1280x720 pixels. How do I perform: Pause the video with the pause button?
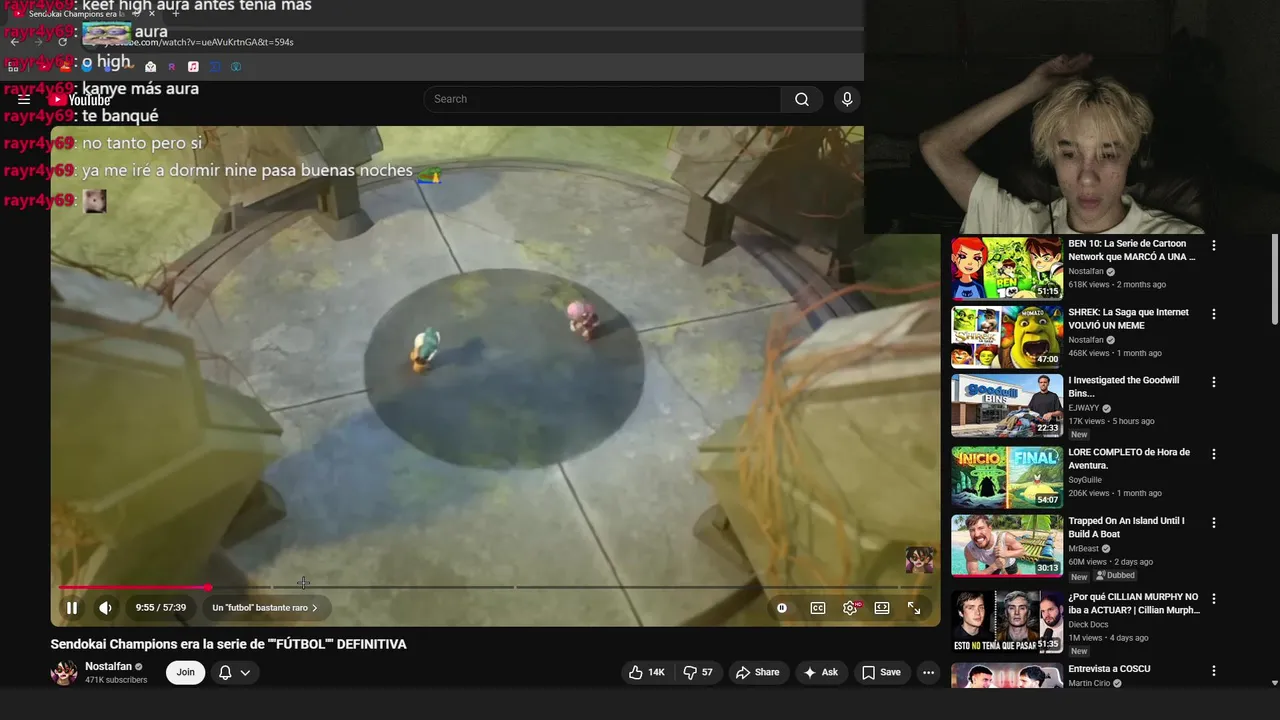pyautogui.click(x=72, y=608)
